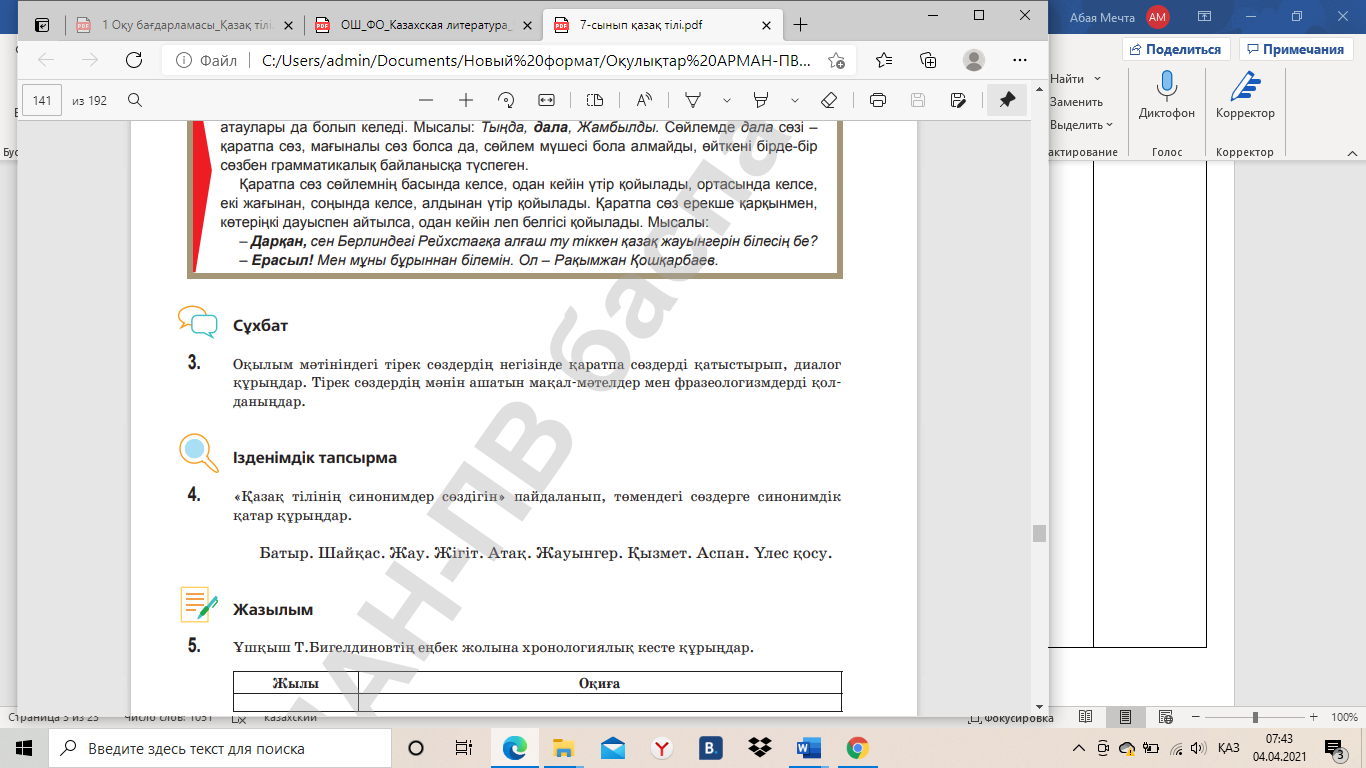
Task: Click Word account avatar 'AM'
Action: 1158,16
